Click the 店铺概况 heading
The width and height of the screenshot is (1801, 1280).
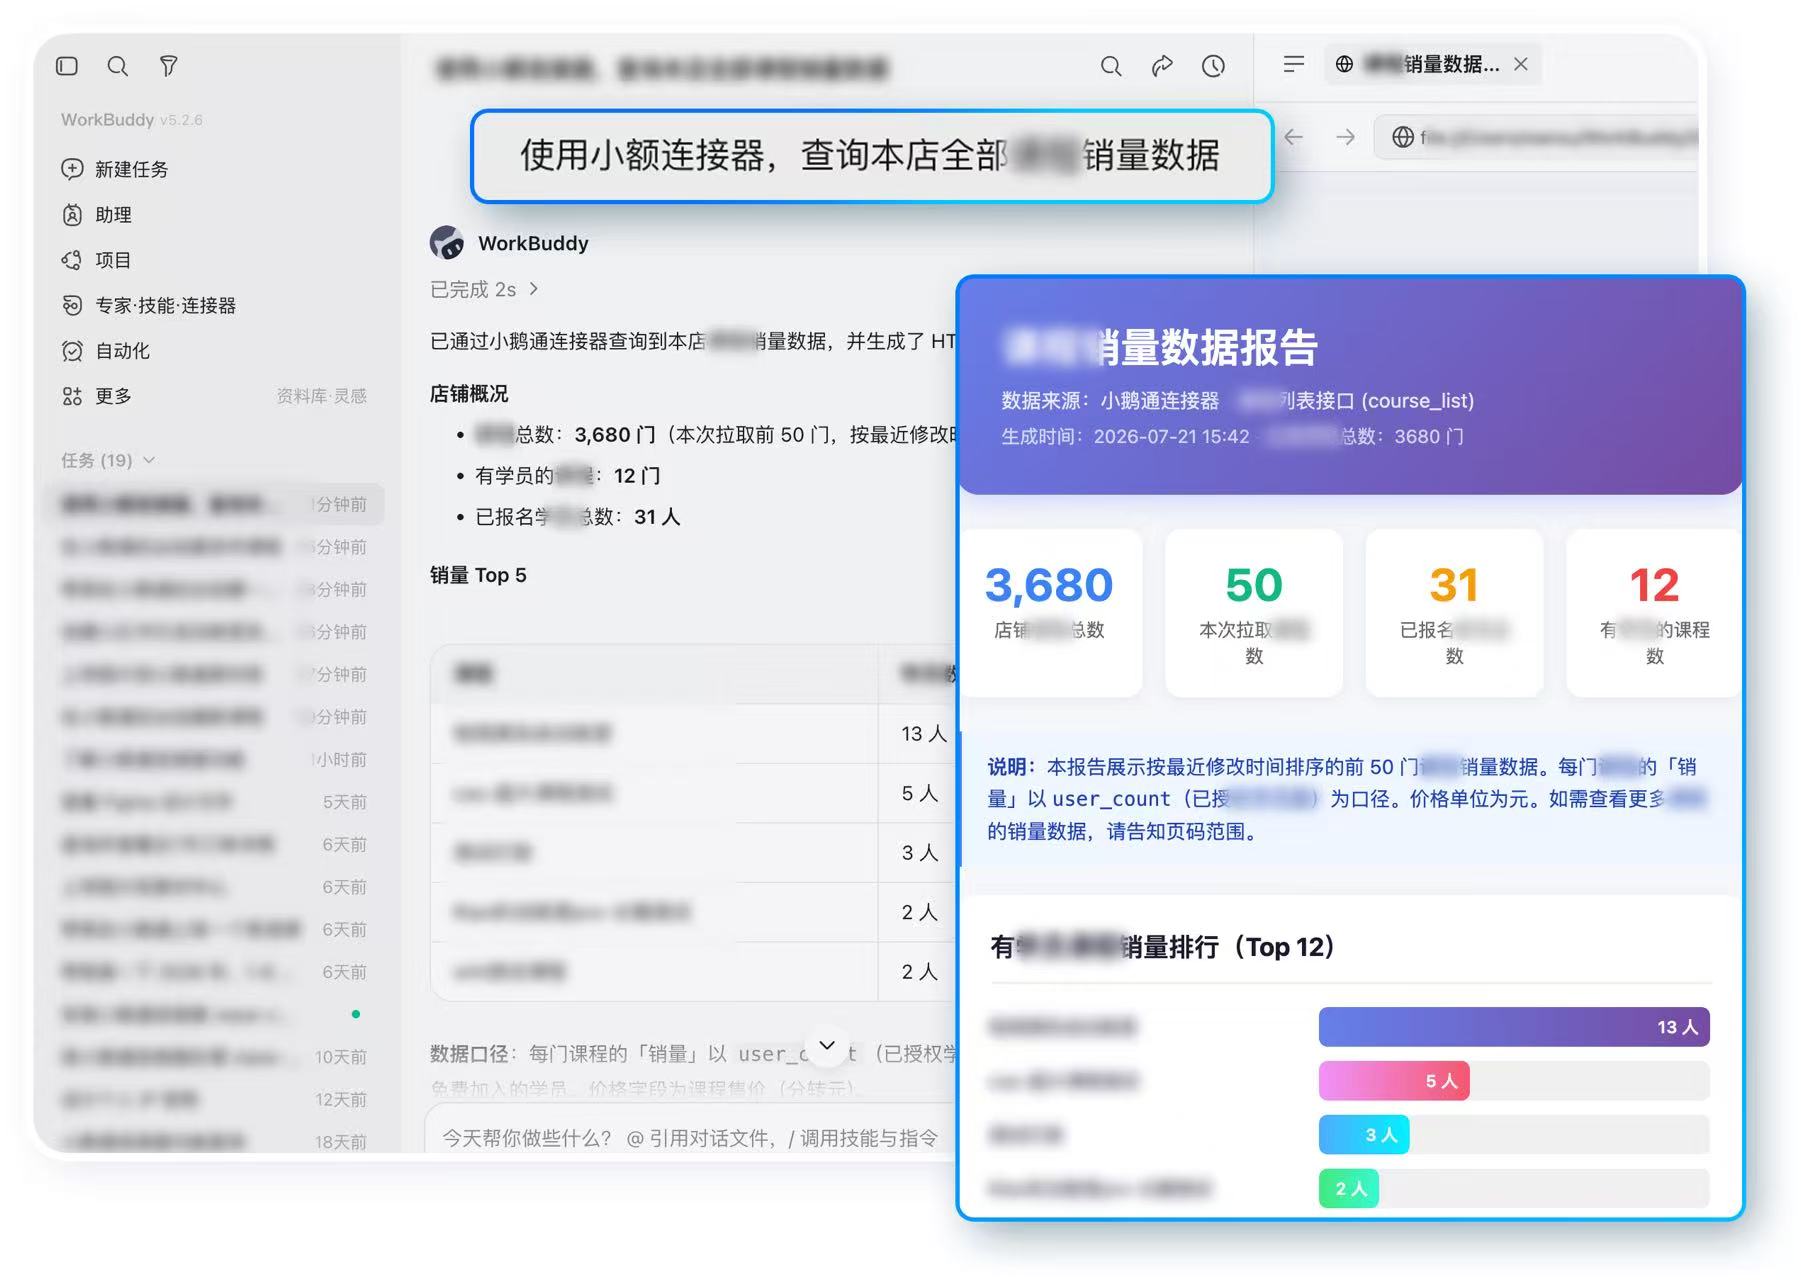[469, 394]
